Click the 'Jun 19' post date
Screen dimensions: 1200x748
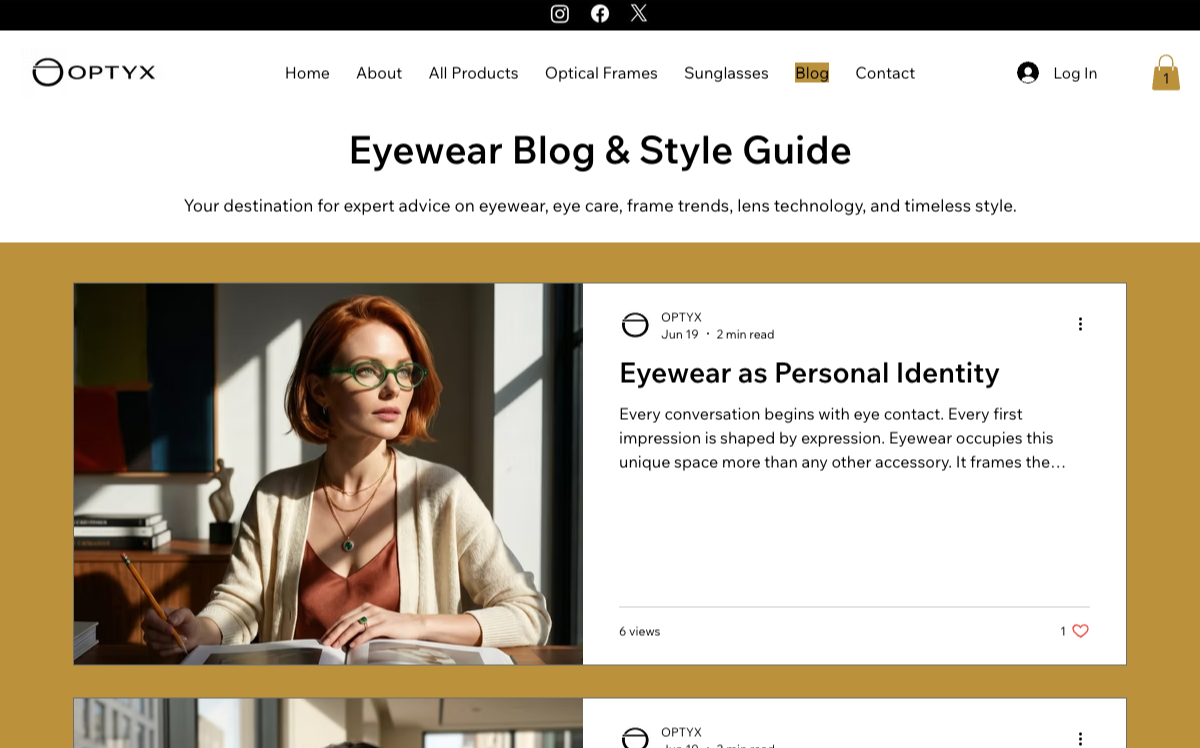[680, 334]
